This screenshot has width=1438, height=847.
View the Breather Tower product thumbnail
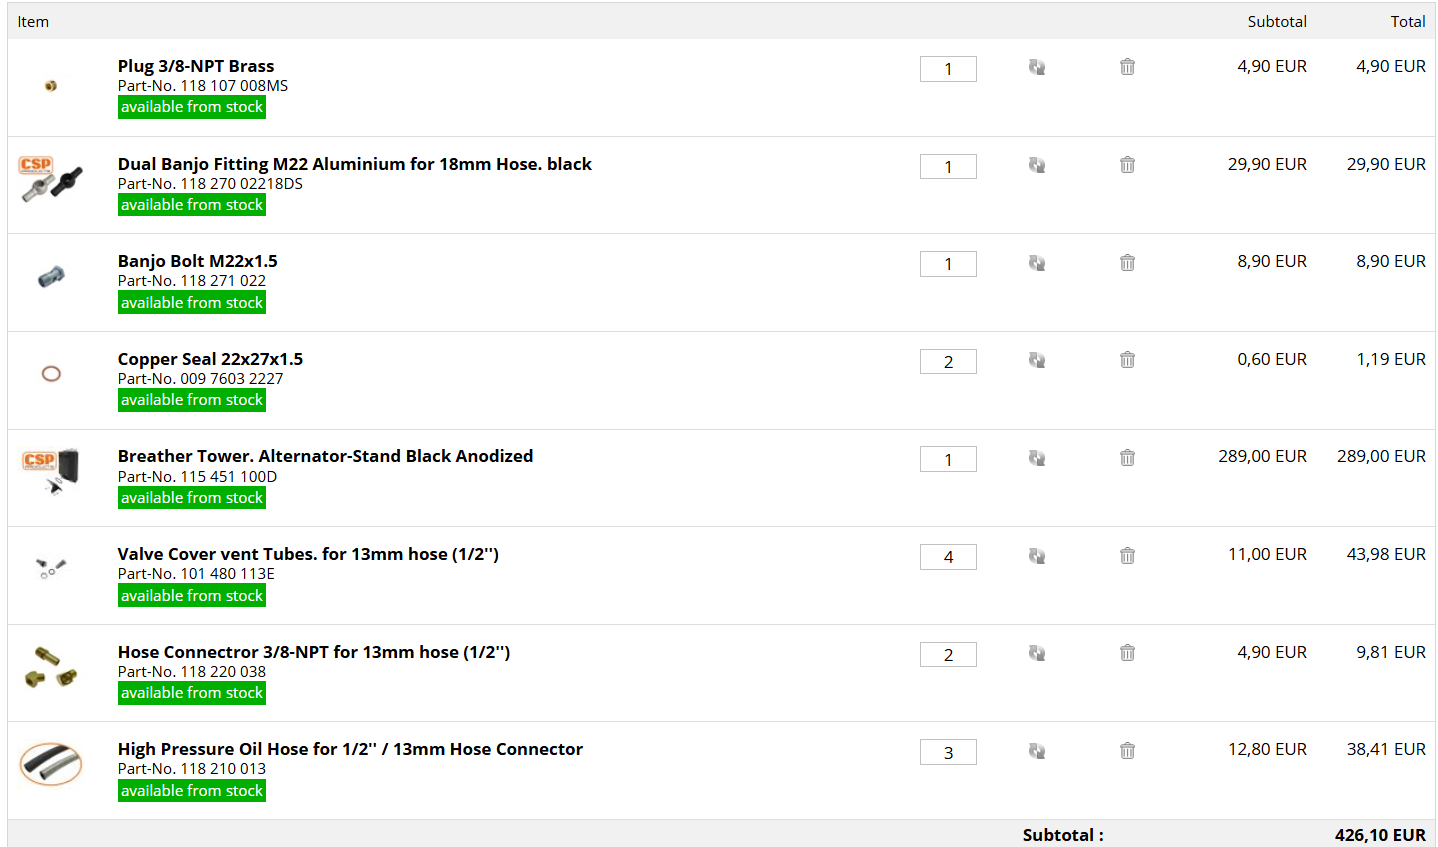(51, 471)
